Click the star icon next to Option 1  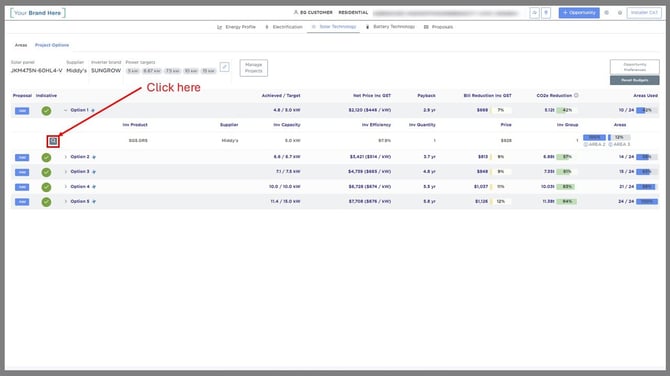[x=93, y=110]
